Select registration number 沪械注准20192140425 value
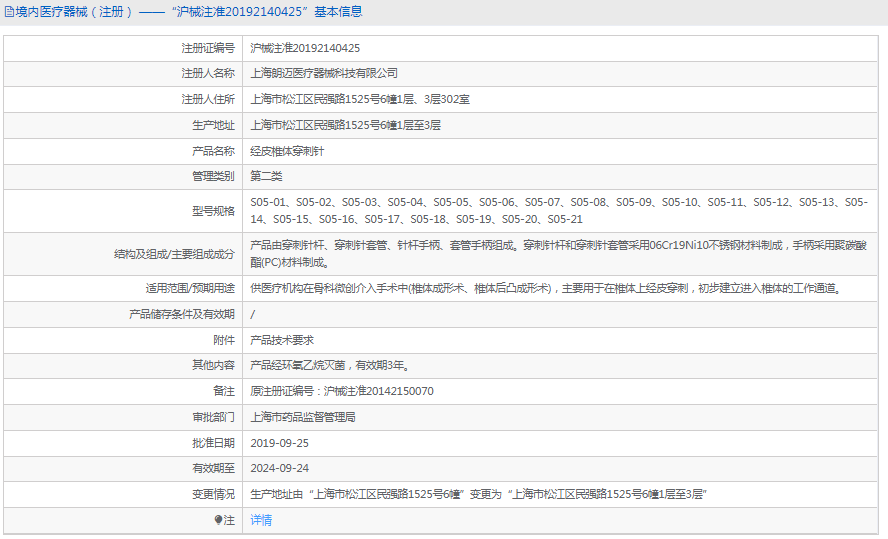Viewport: 888px width, 539px height. click(305, 48)
